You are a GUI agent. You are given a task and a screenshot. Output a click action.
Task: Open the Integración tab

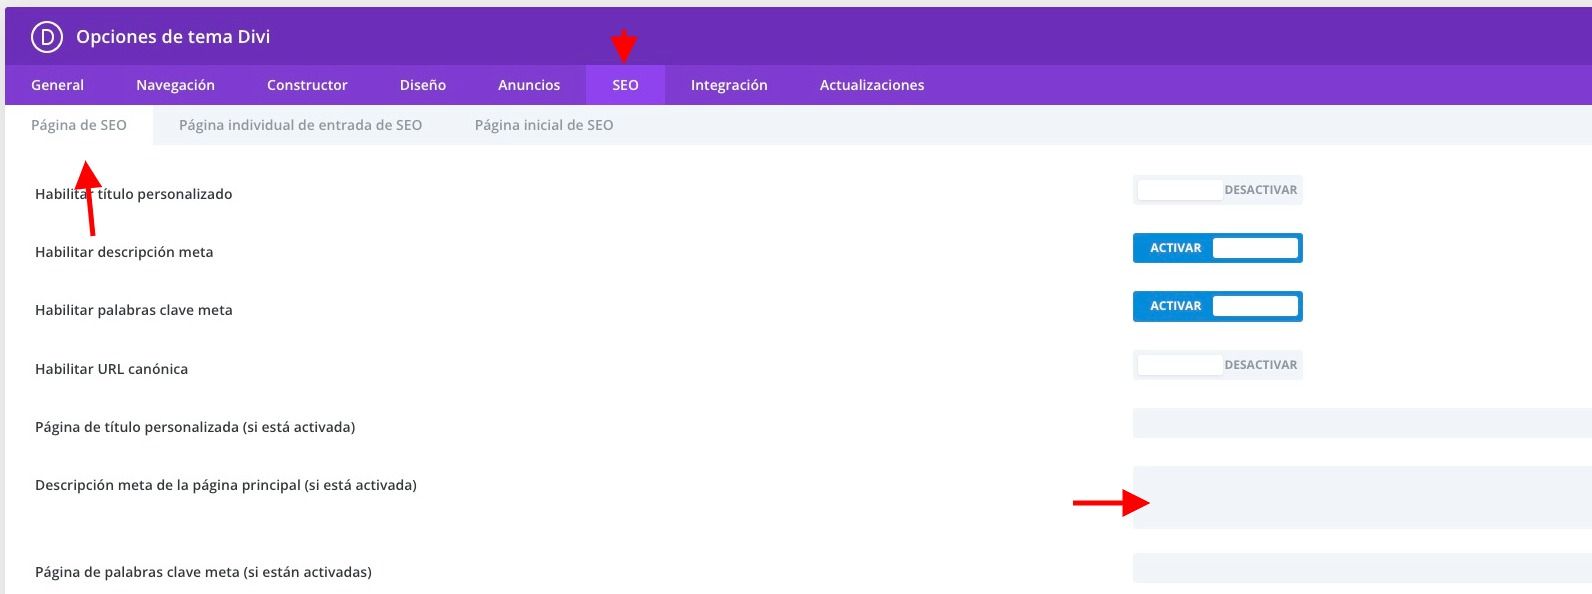coord(729,85)
